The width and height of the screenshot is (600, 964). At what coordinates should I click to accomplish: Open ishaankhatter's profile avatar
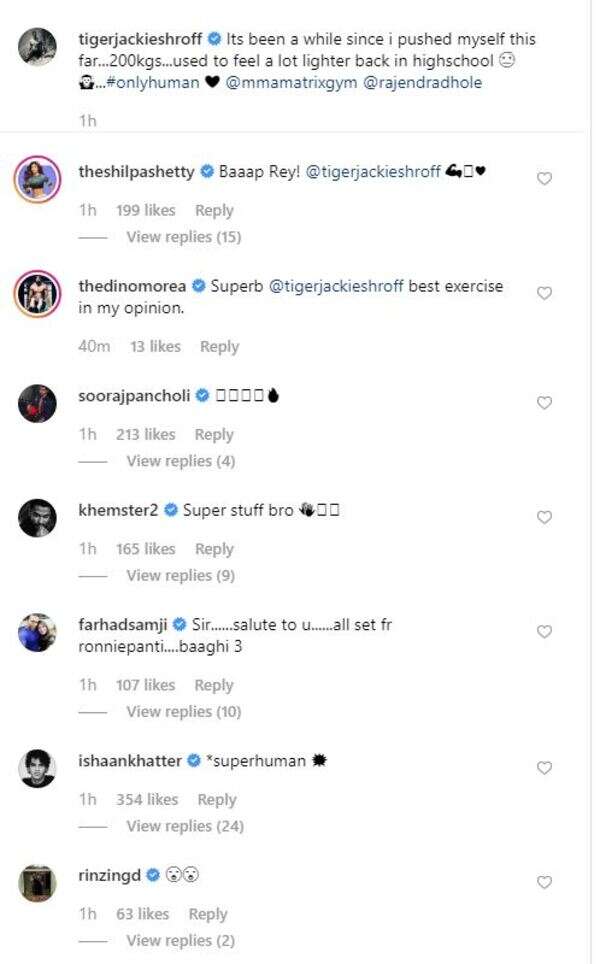38,769
